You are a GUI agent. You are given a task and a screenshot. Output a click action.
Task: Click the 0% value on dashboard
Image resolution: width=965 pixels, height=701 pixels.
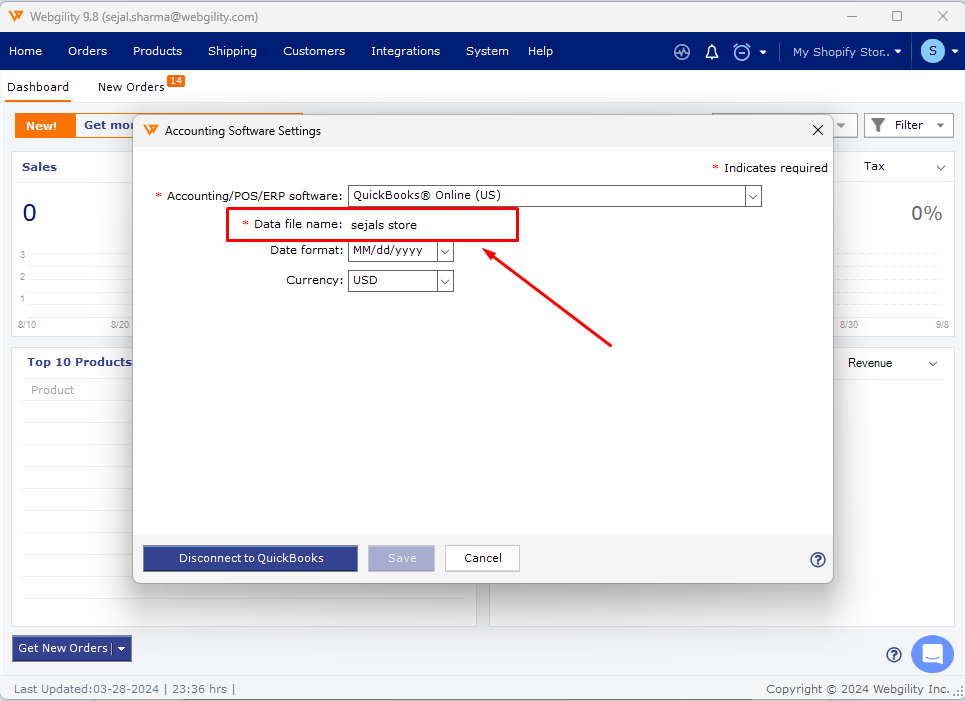pyautogui.click(x=927, y=214)
